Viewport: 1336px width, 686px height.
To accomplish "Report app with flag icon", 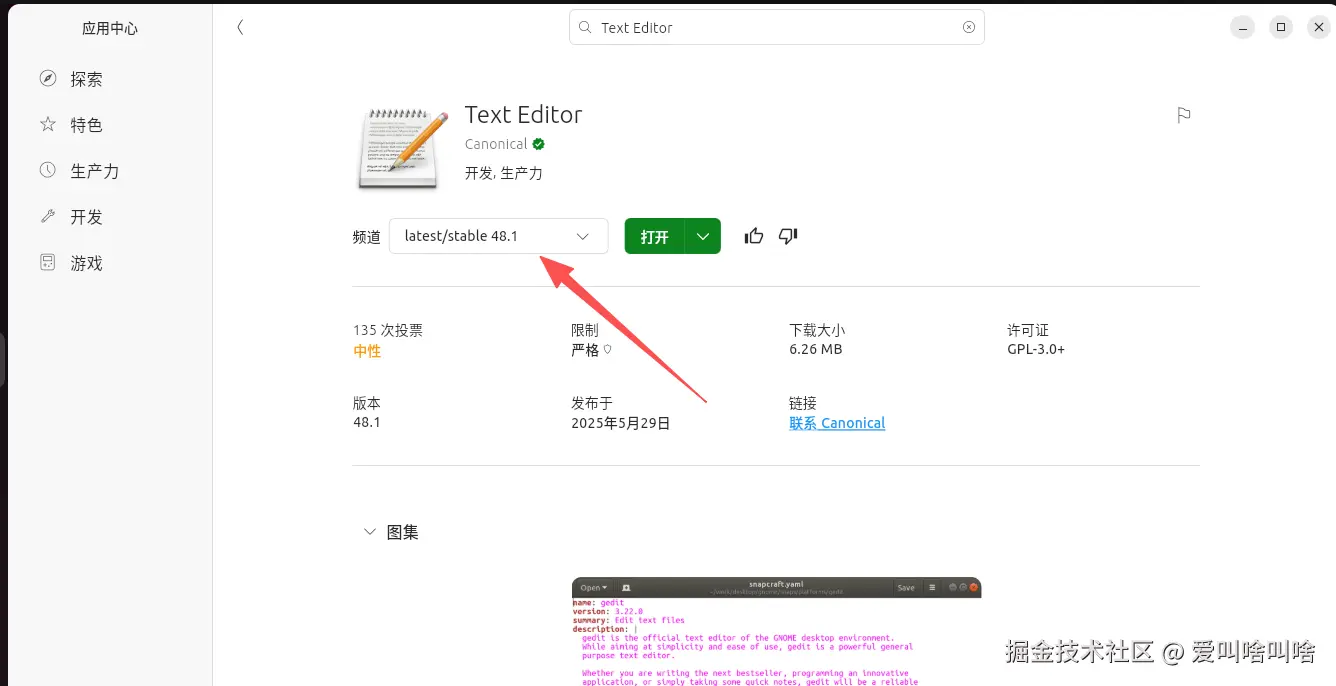I will (1184, 115).
